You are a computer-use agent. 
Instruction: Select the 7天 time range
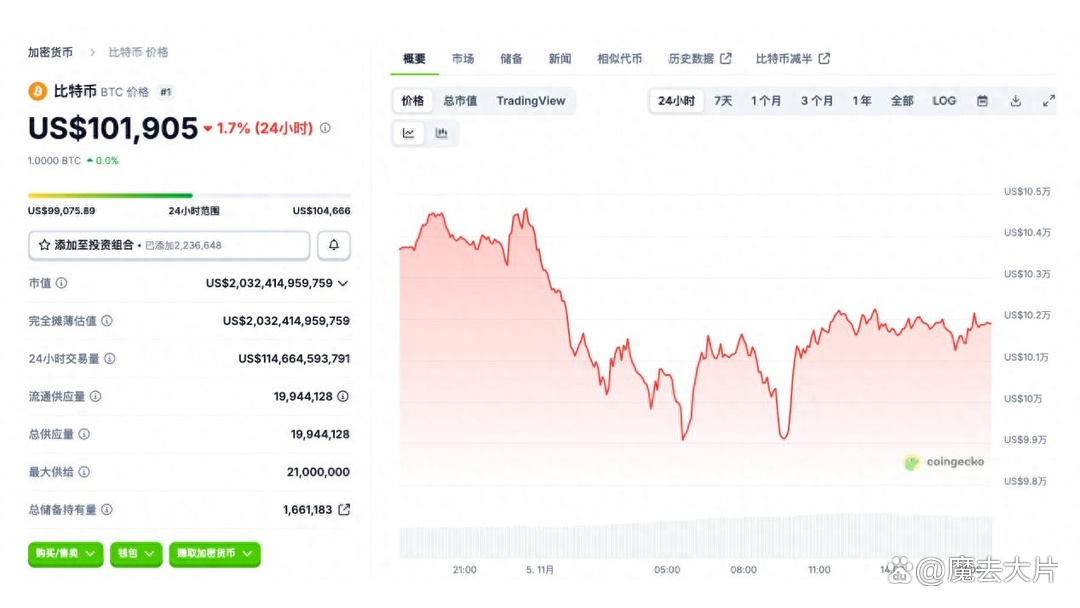pyautogui.click(x=722, y=100)
